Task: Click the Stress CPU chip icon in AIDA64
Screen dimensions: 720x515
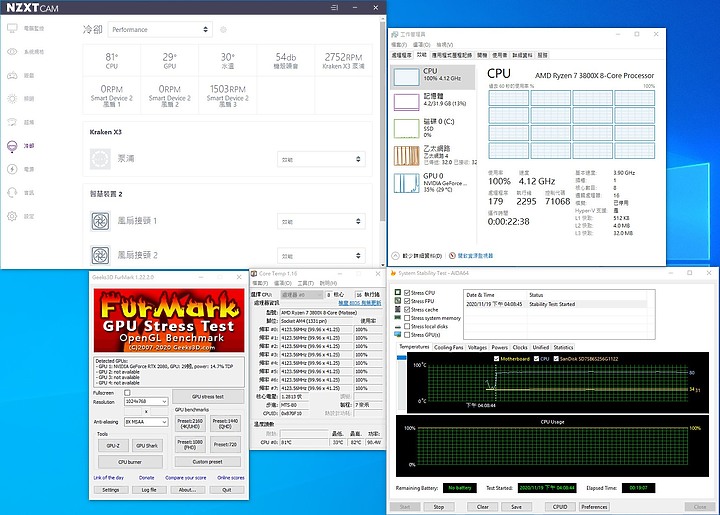Action: [398, 292]
